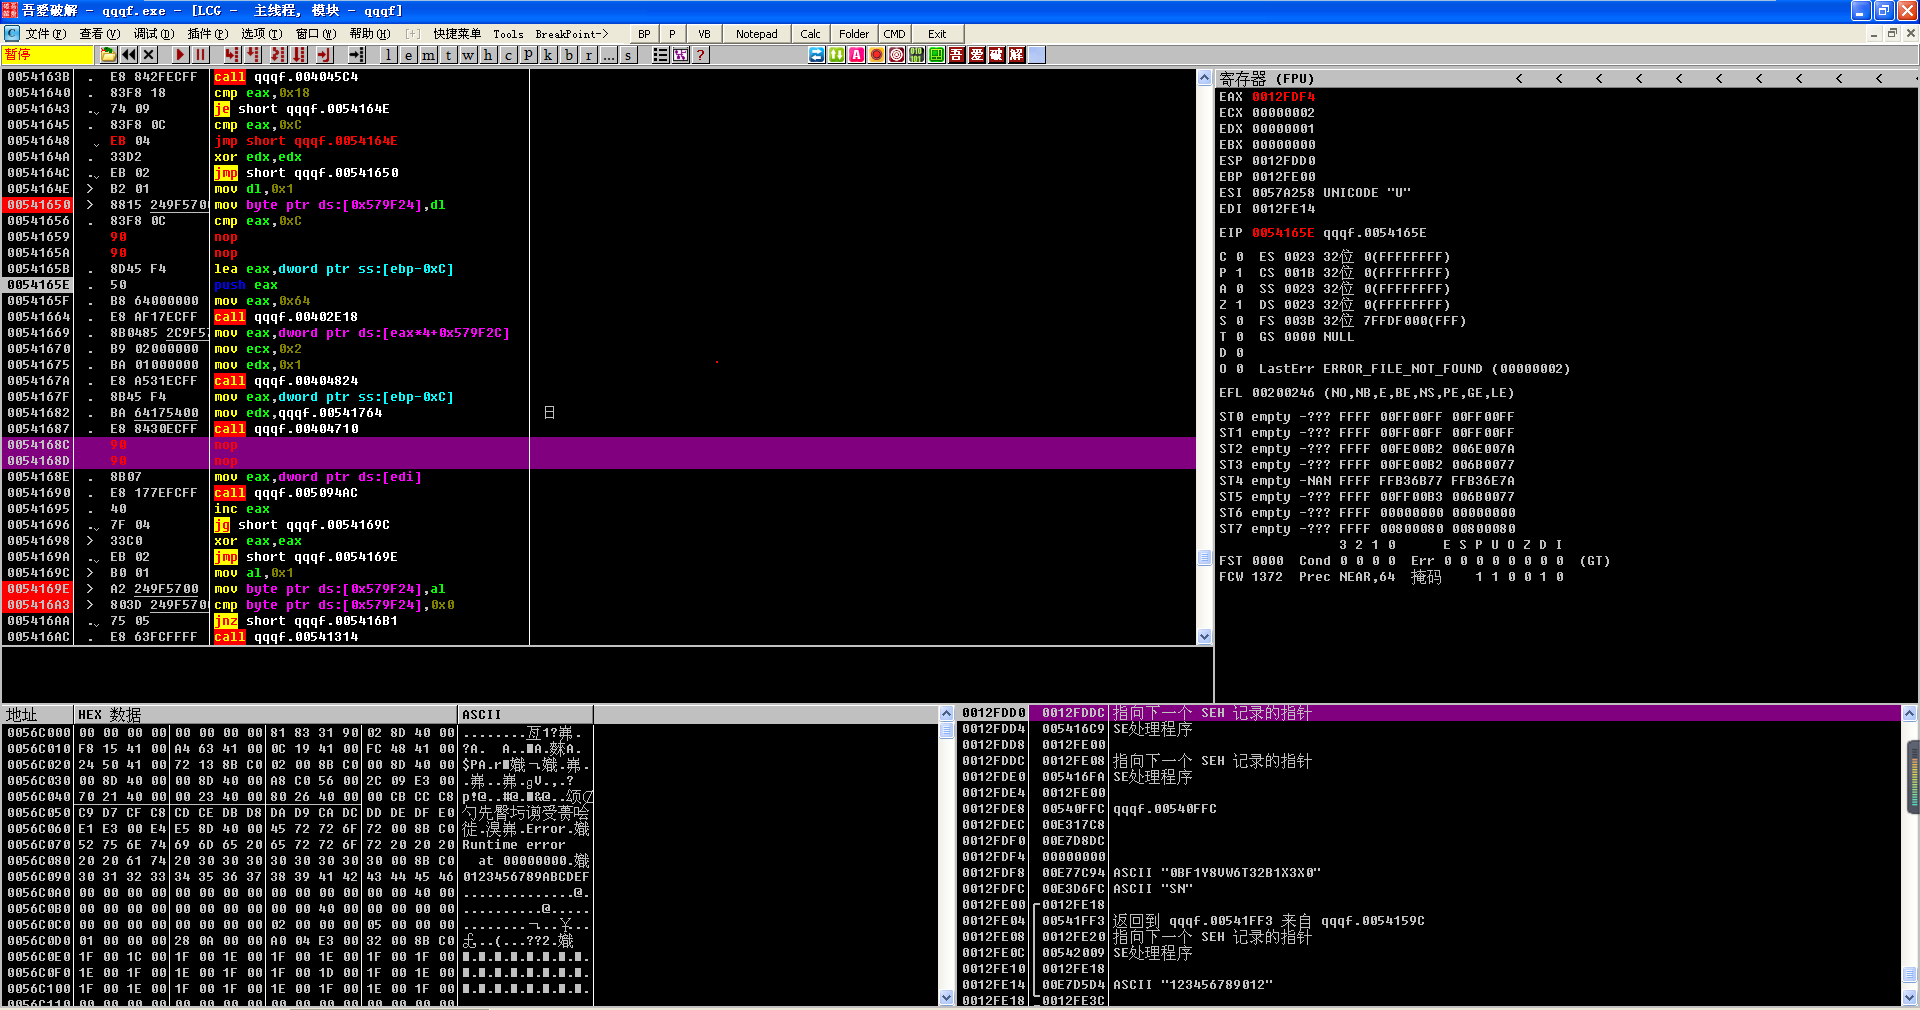The height and width of the screenshot is (1010, 1920).
Task: Open the Memory map with the 'm' button
Action: (x=428, y=55)
